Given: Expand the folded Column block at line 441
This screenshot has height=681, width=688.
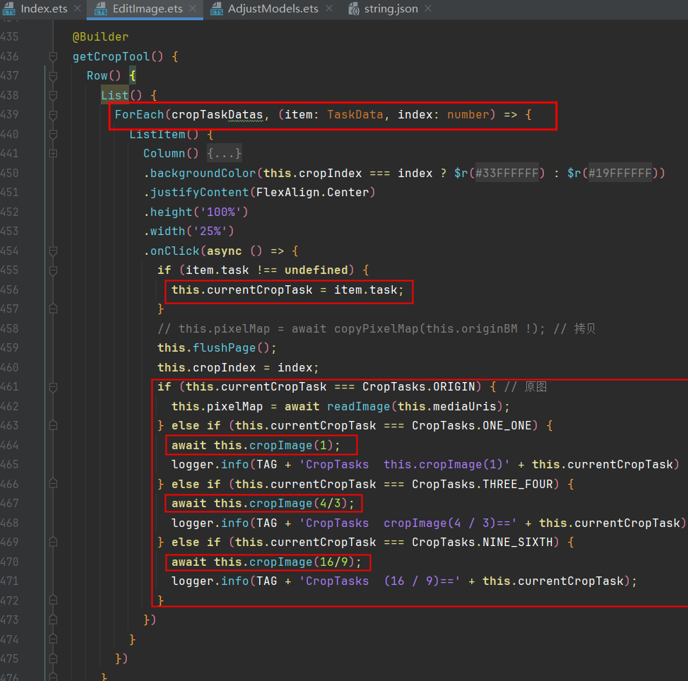Looking at the screenshot, I should click(53, 154).
